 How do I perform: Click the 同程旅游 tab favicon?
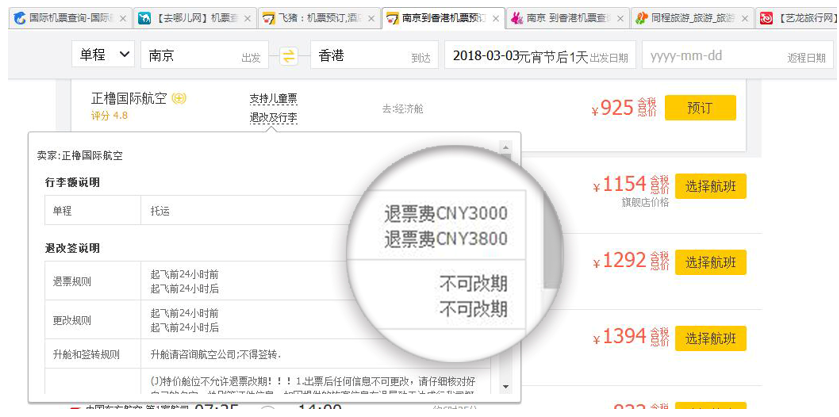(641, 19)
